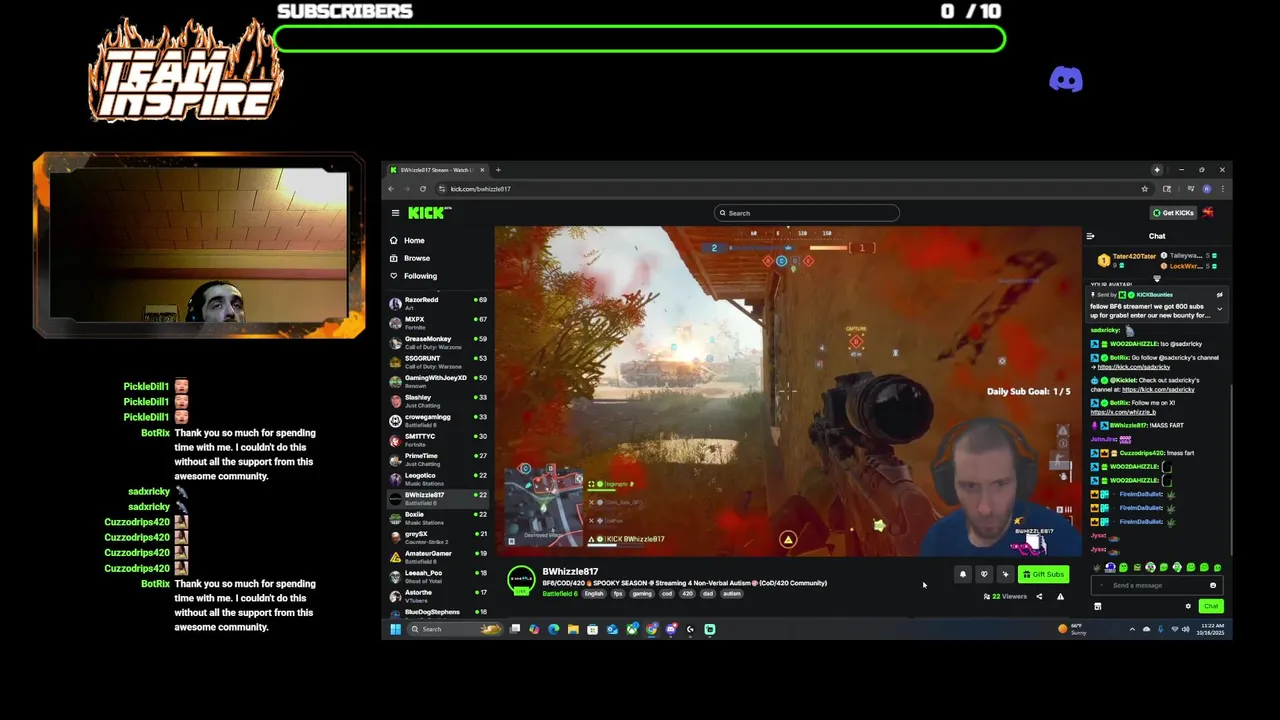Open the hamburger menu beside the KICK logo
Viewport: 1280px width, 720px height.
395,213
